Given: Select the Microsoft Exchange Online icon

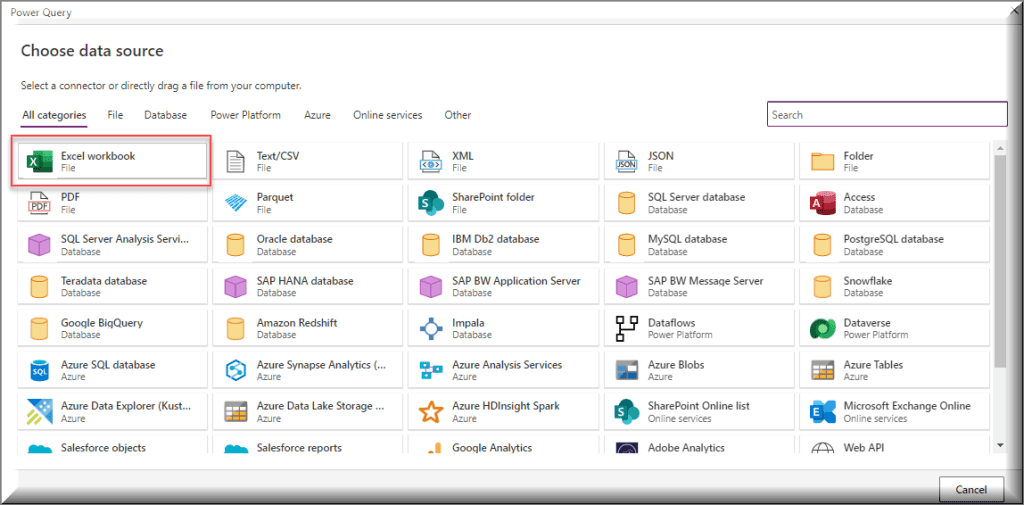Looking at the screenshot, I should [x=823, y=412].
